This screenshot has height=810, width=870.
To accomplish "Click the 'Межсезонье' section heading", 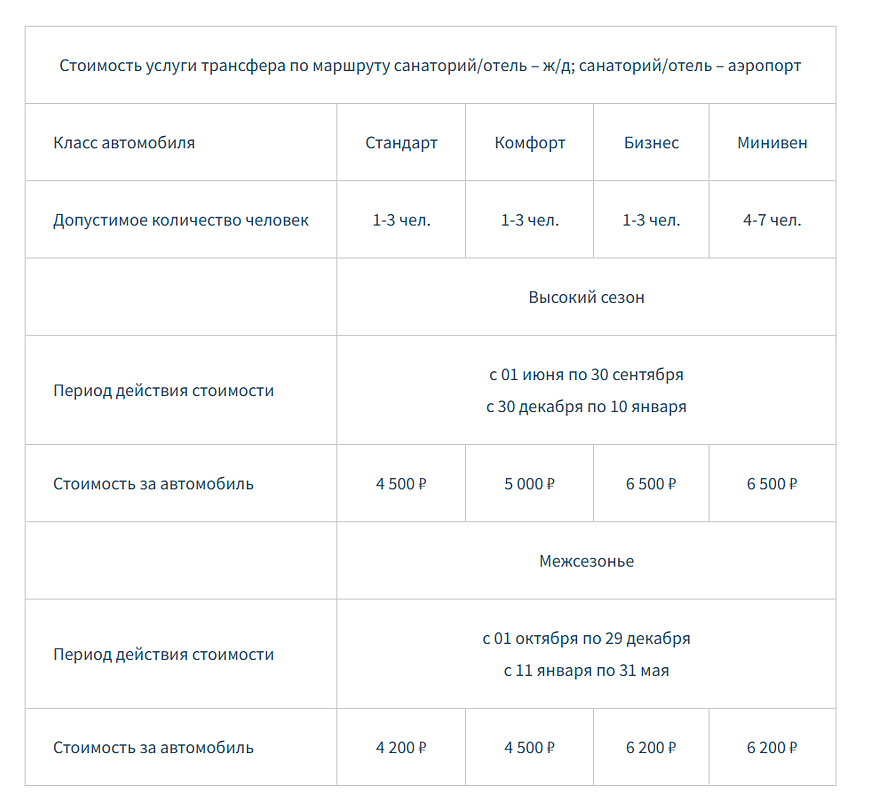I will [586, 561].
